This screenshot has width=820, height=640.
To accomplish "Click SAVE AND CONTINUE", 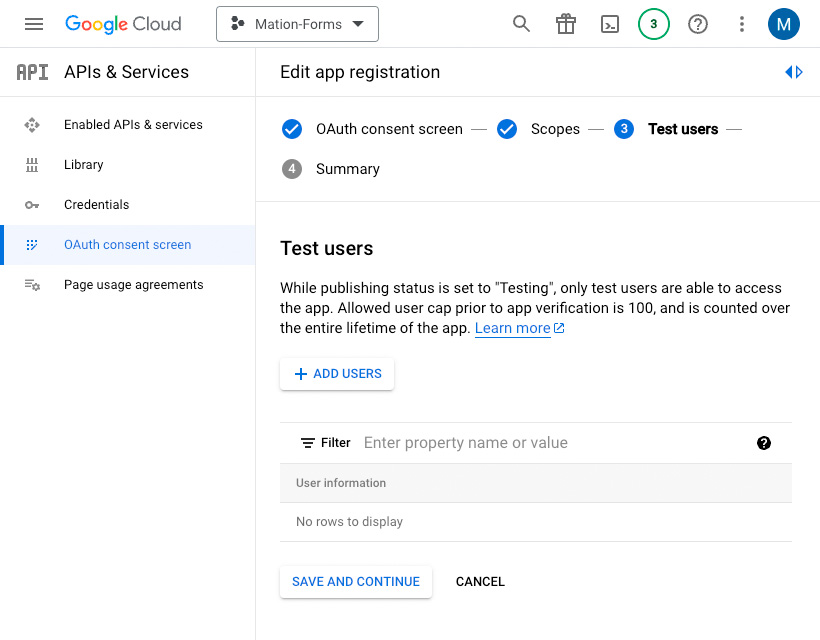I will click(356, 582).
